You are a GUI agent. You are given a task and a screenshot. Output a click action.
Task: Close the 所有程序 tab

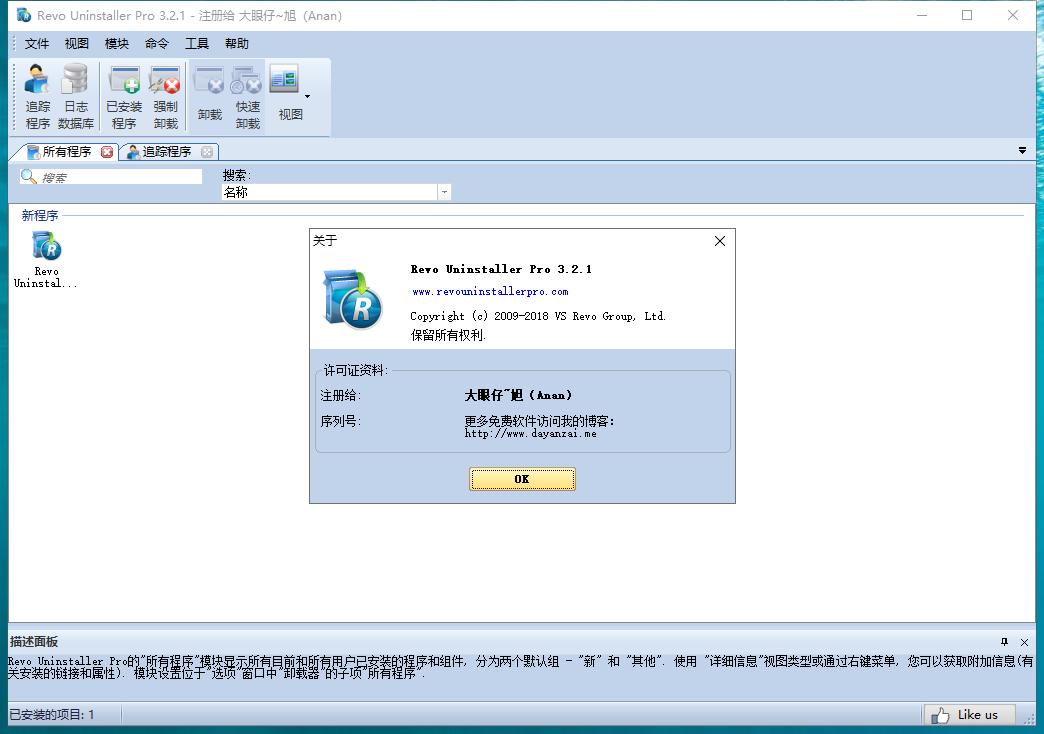[107, 152]
